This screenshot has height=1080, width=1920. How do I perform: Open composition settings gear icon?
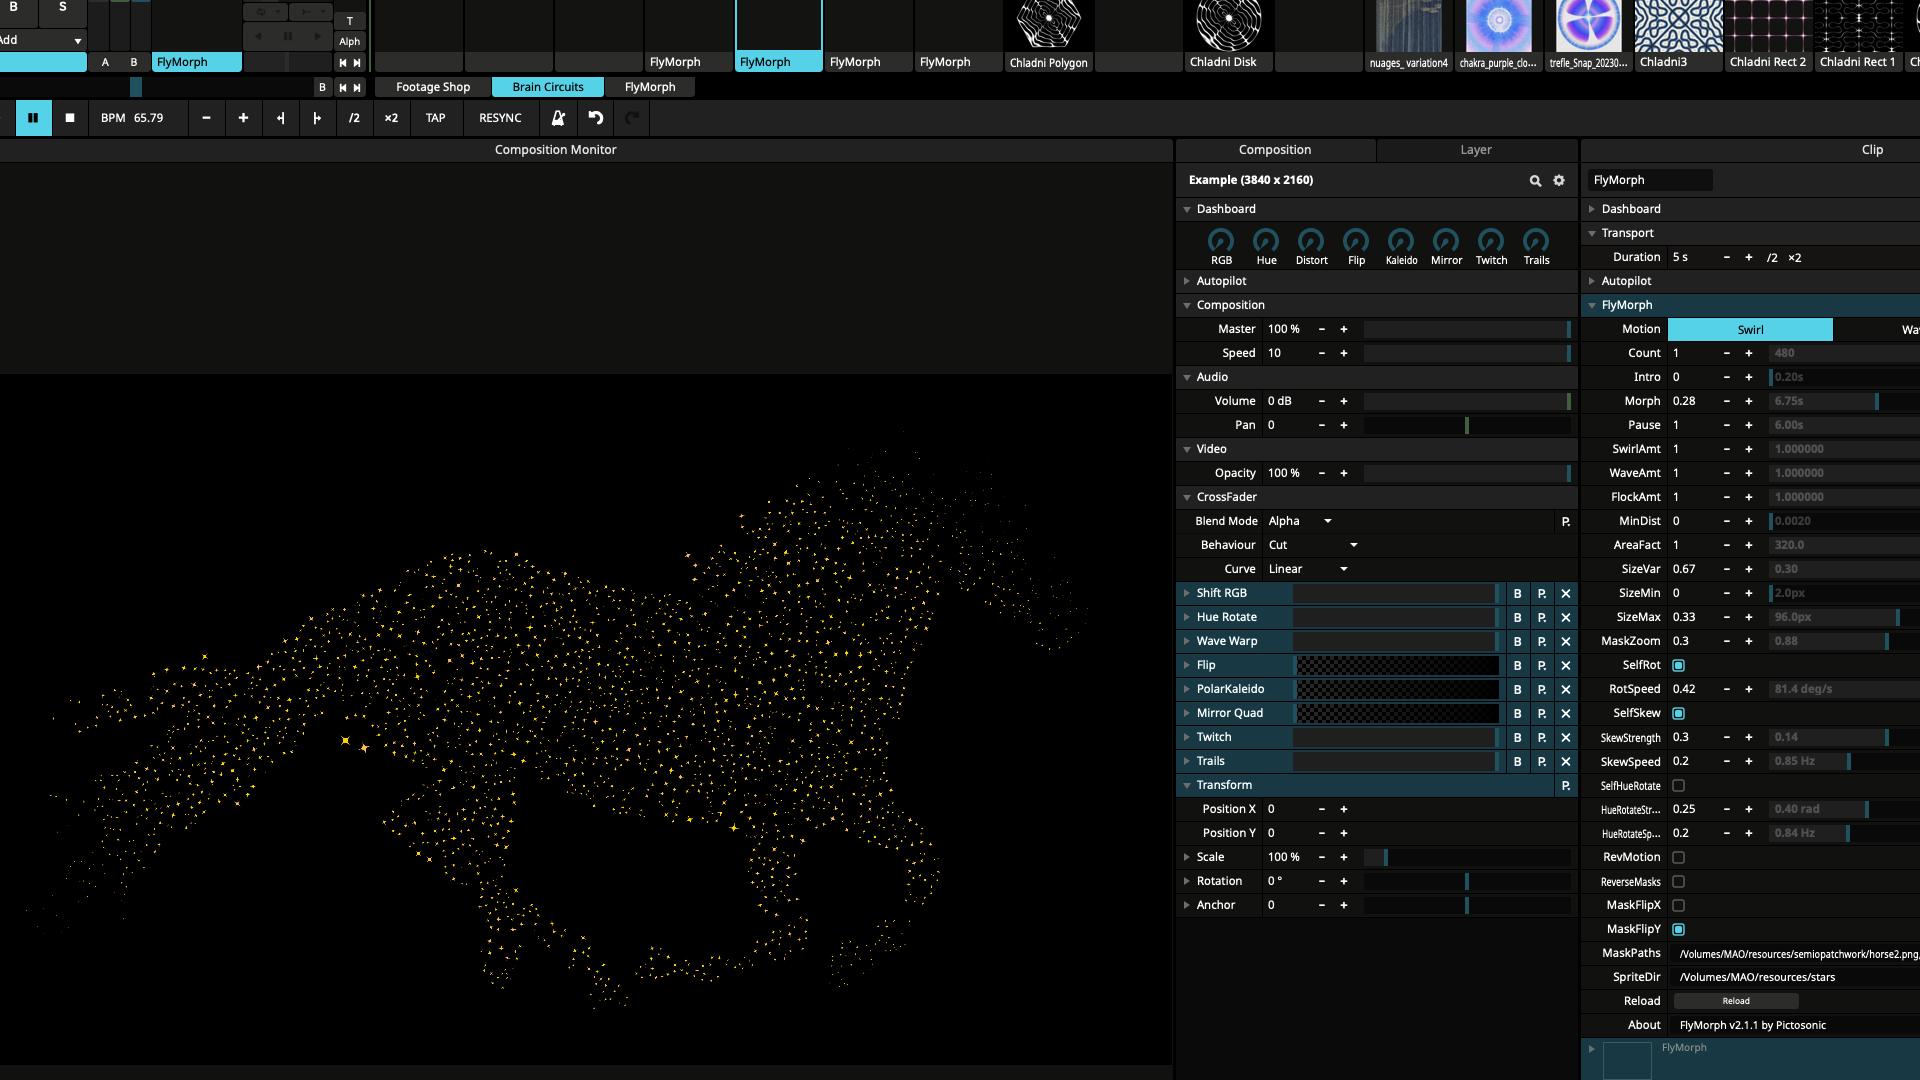point(1559,181)
